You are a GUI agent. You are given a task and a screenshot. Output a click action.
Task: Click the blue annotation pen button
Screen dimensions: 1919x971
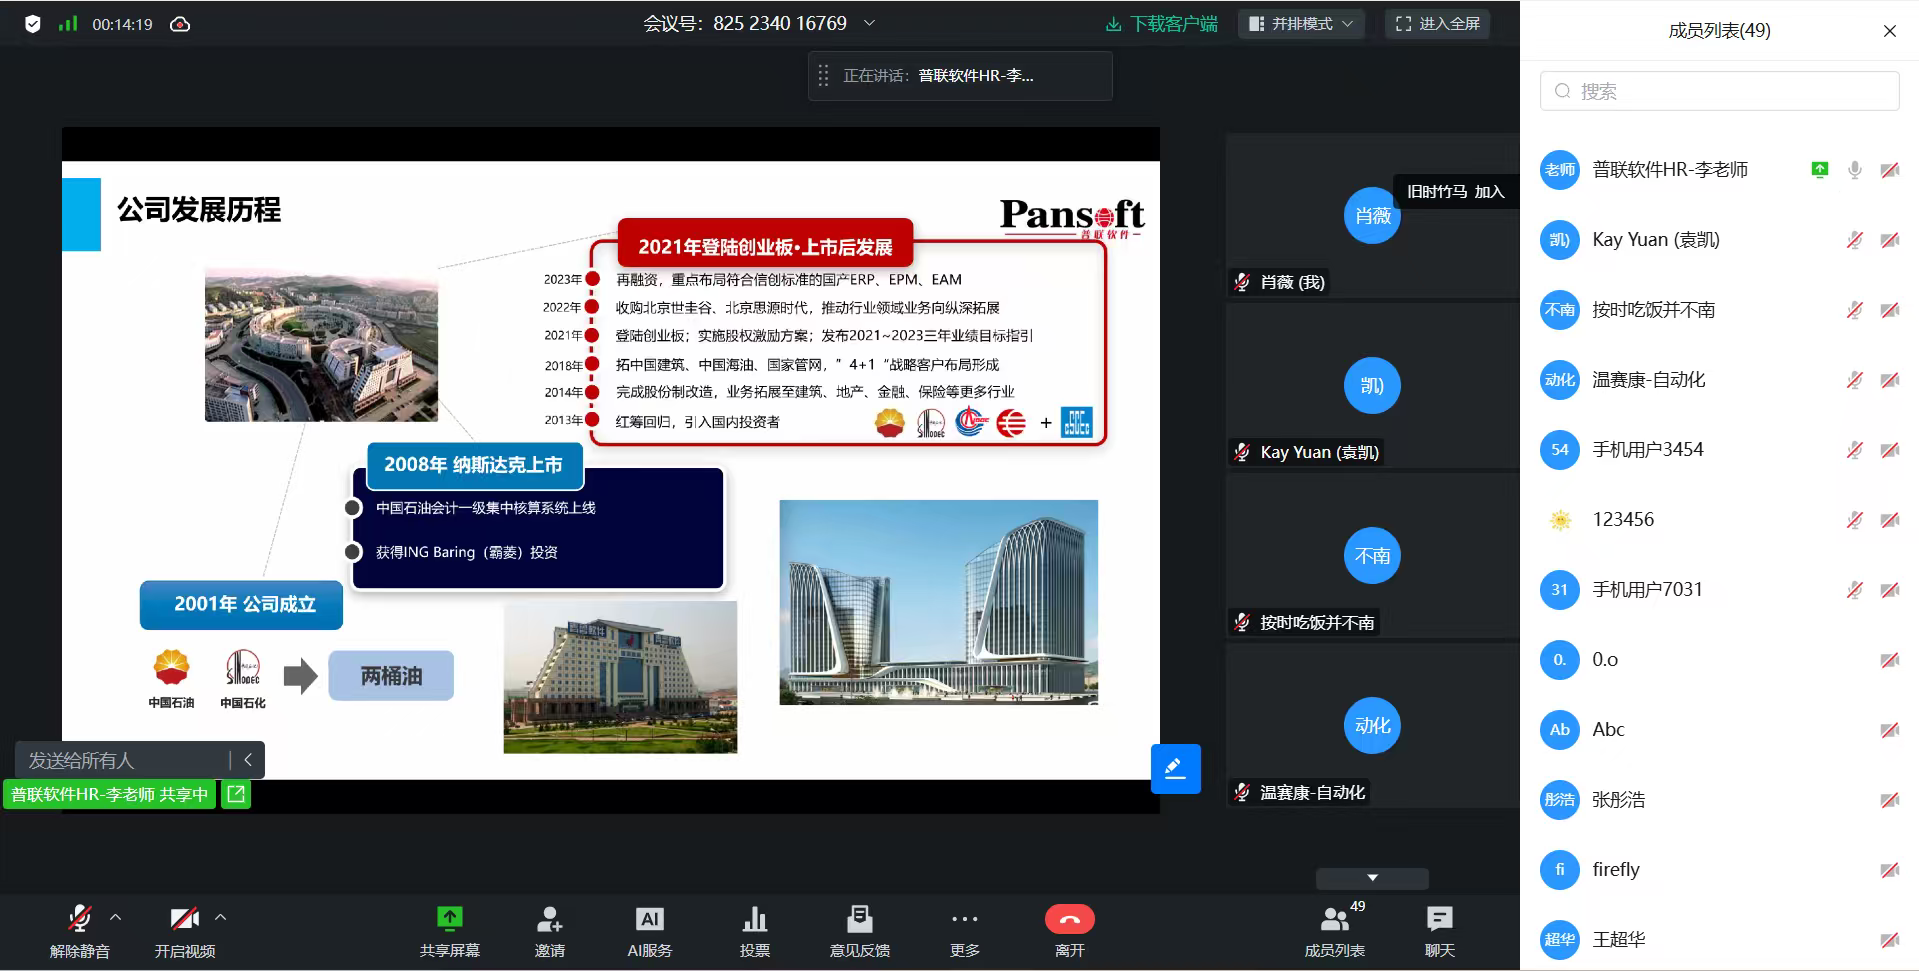[1175, 768]
